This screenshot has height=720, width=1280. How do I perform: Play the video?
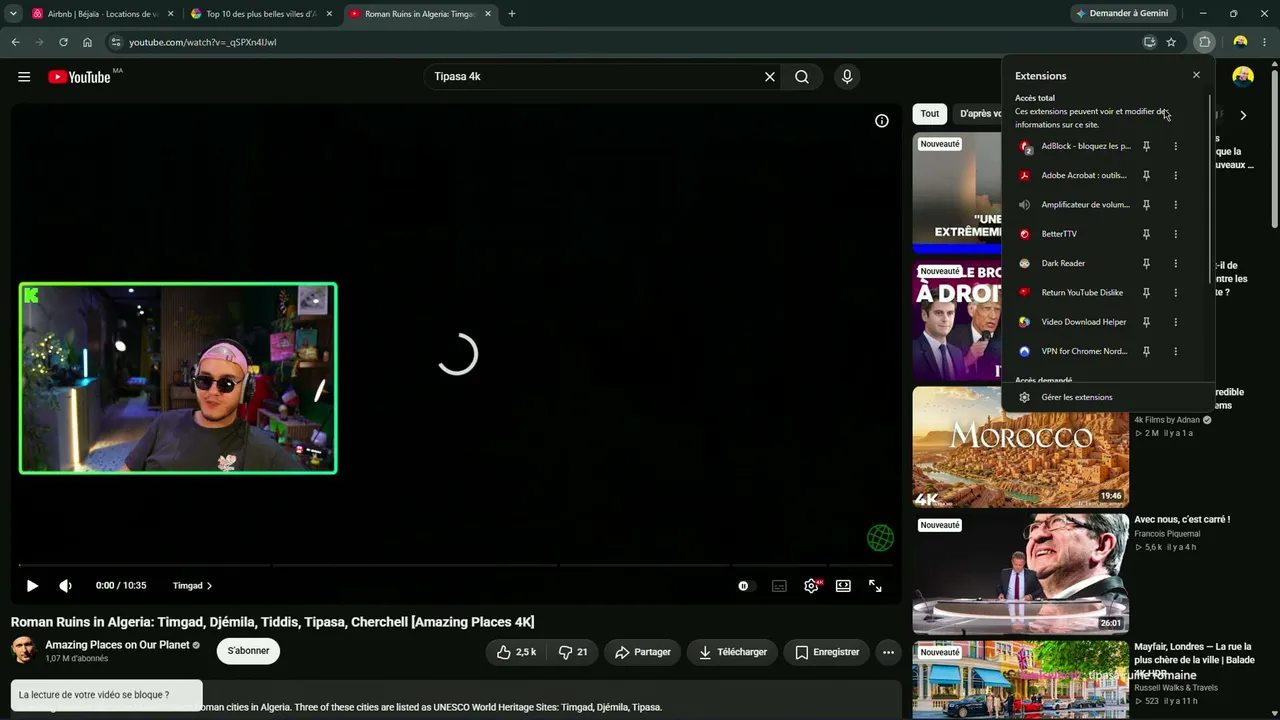[32, 586]
